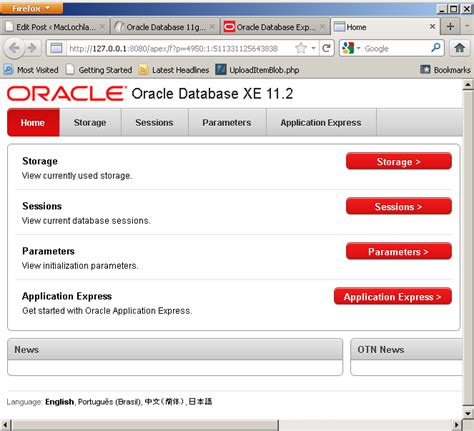
Task: Select the Application Express navigation tab
Action: (x=321, y=122)
